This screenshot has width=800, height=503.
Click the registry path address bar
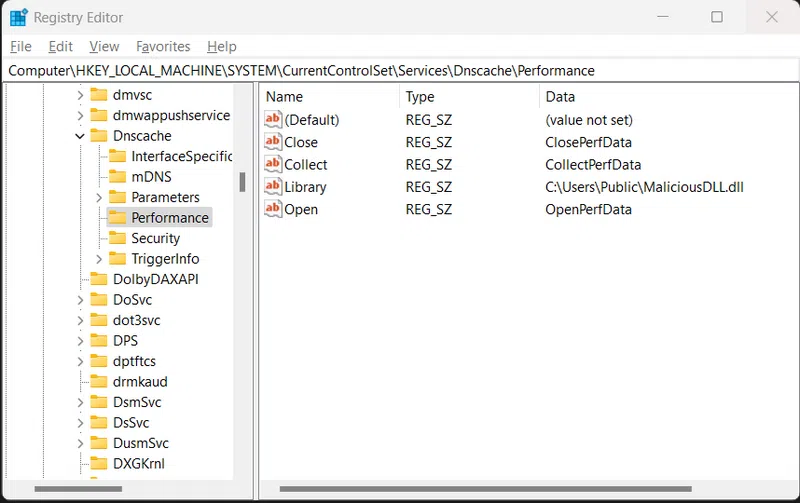[x=400, y=70]
